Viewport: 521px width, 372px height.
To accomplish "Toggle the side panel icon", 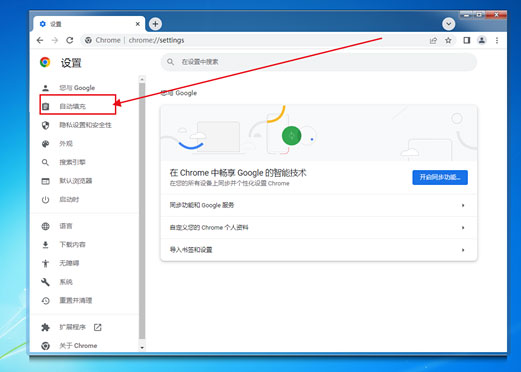I will (467, 40).
